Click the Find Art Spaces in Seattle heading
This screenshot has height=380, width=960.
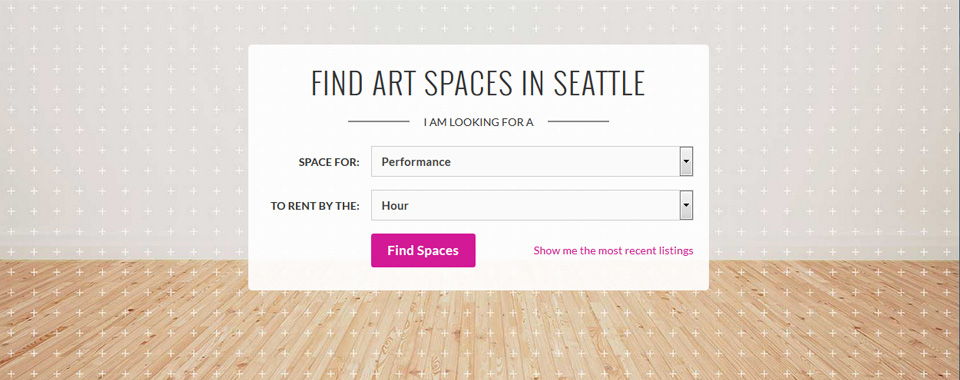[478, 84]
